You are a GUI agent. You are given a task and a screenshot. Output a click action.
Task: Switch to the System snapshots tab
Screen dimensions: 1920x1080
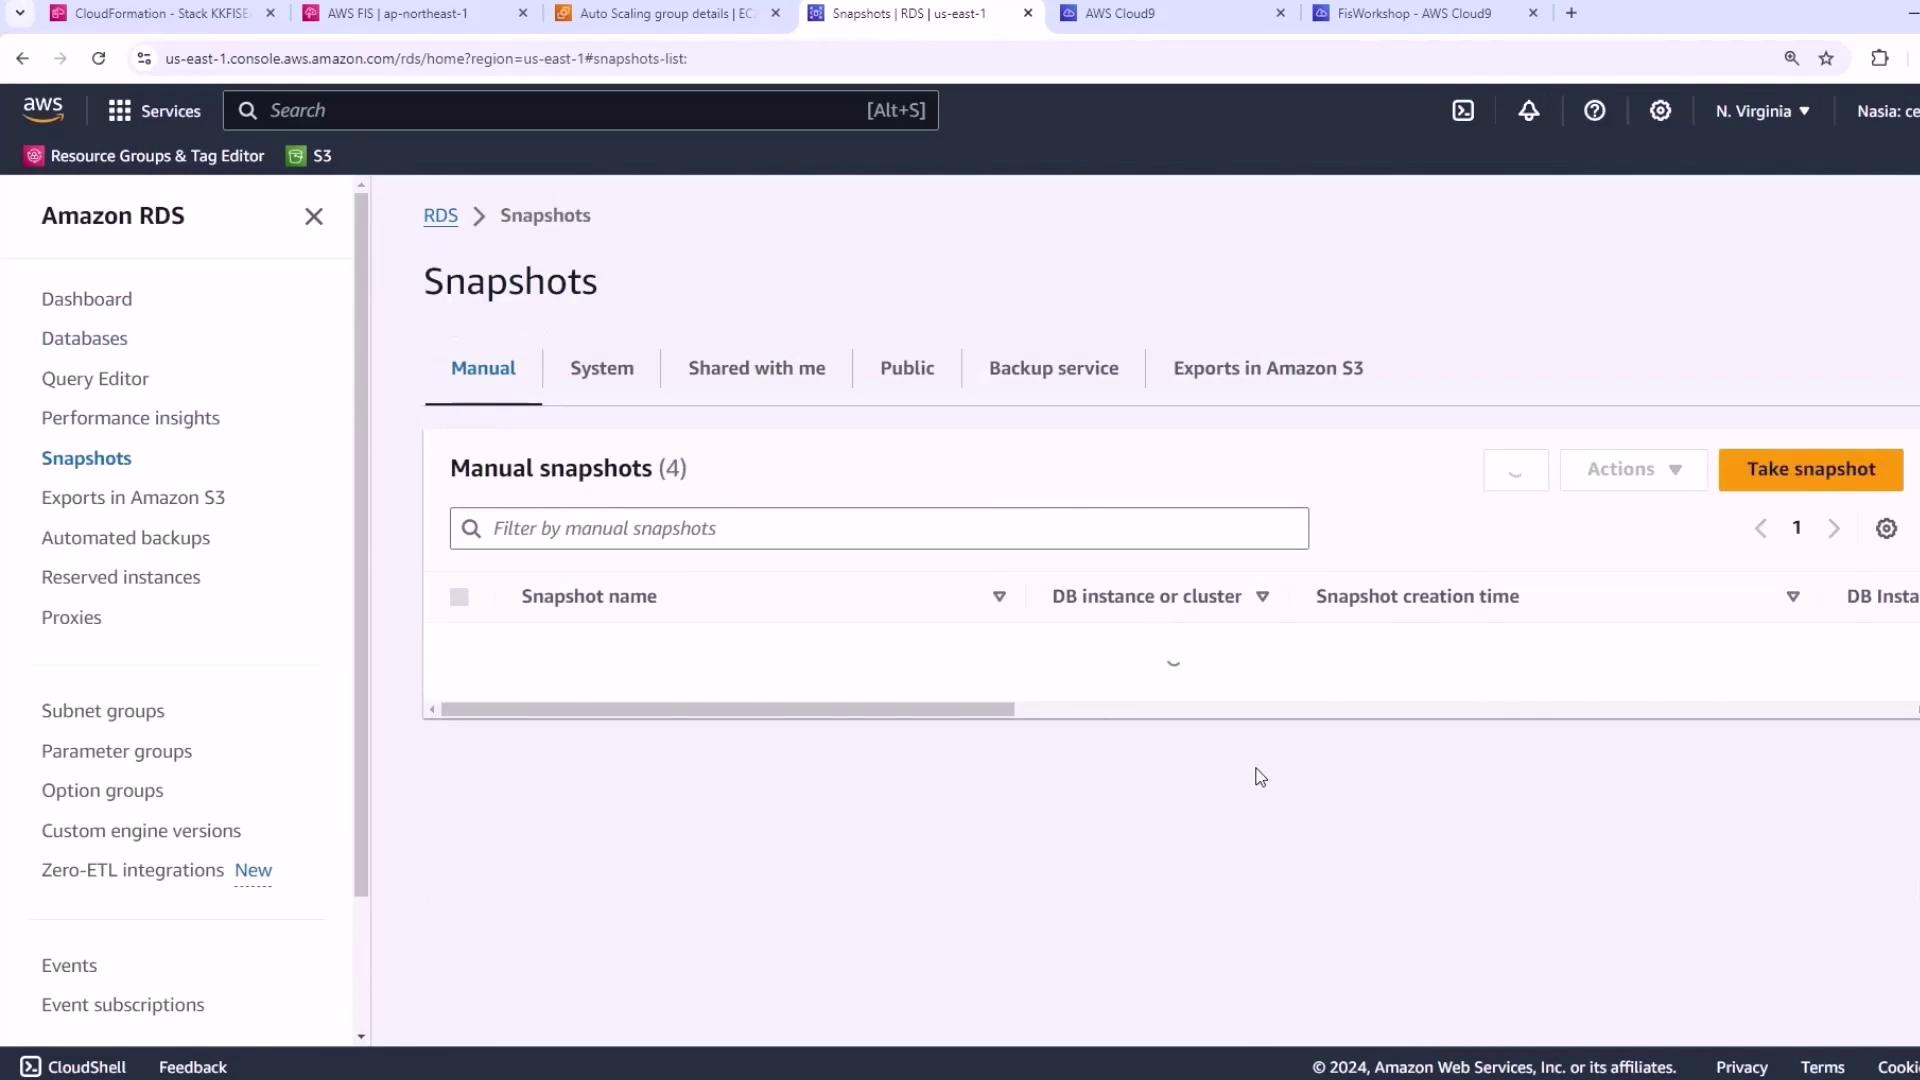click(x=601, y=368)
